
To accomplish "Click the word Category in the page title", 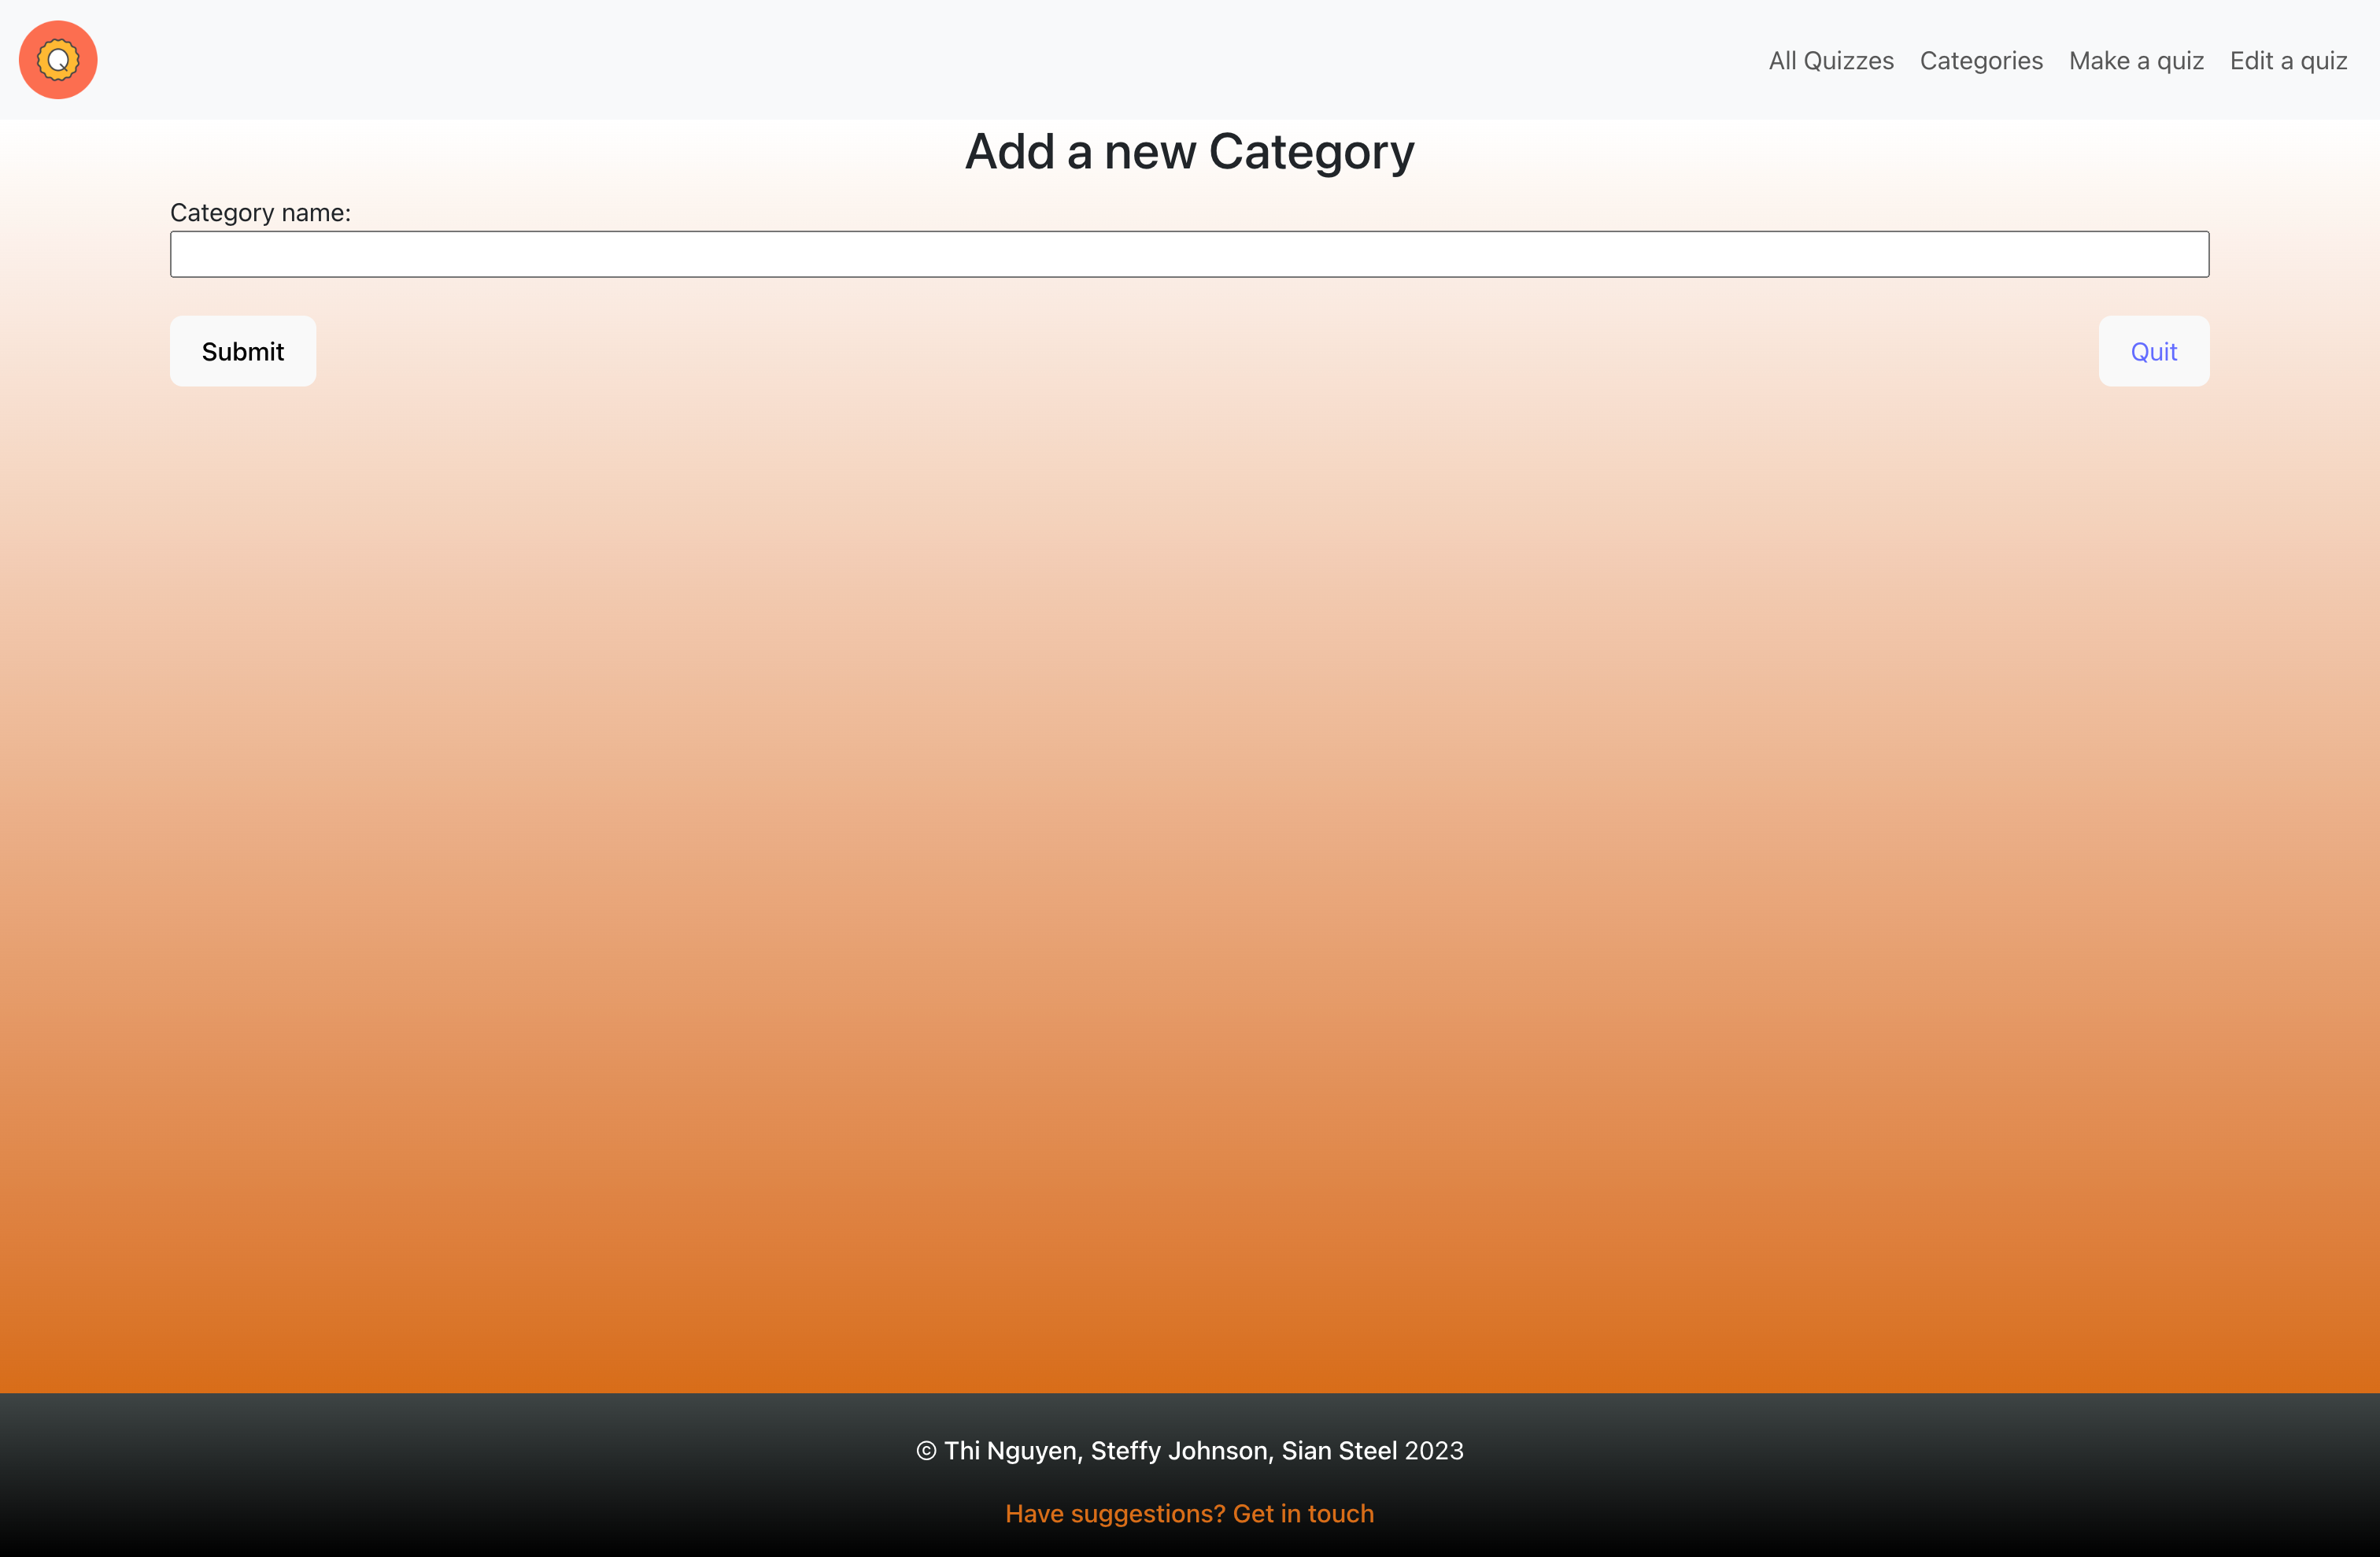I will point(1311,152).
